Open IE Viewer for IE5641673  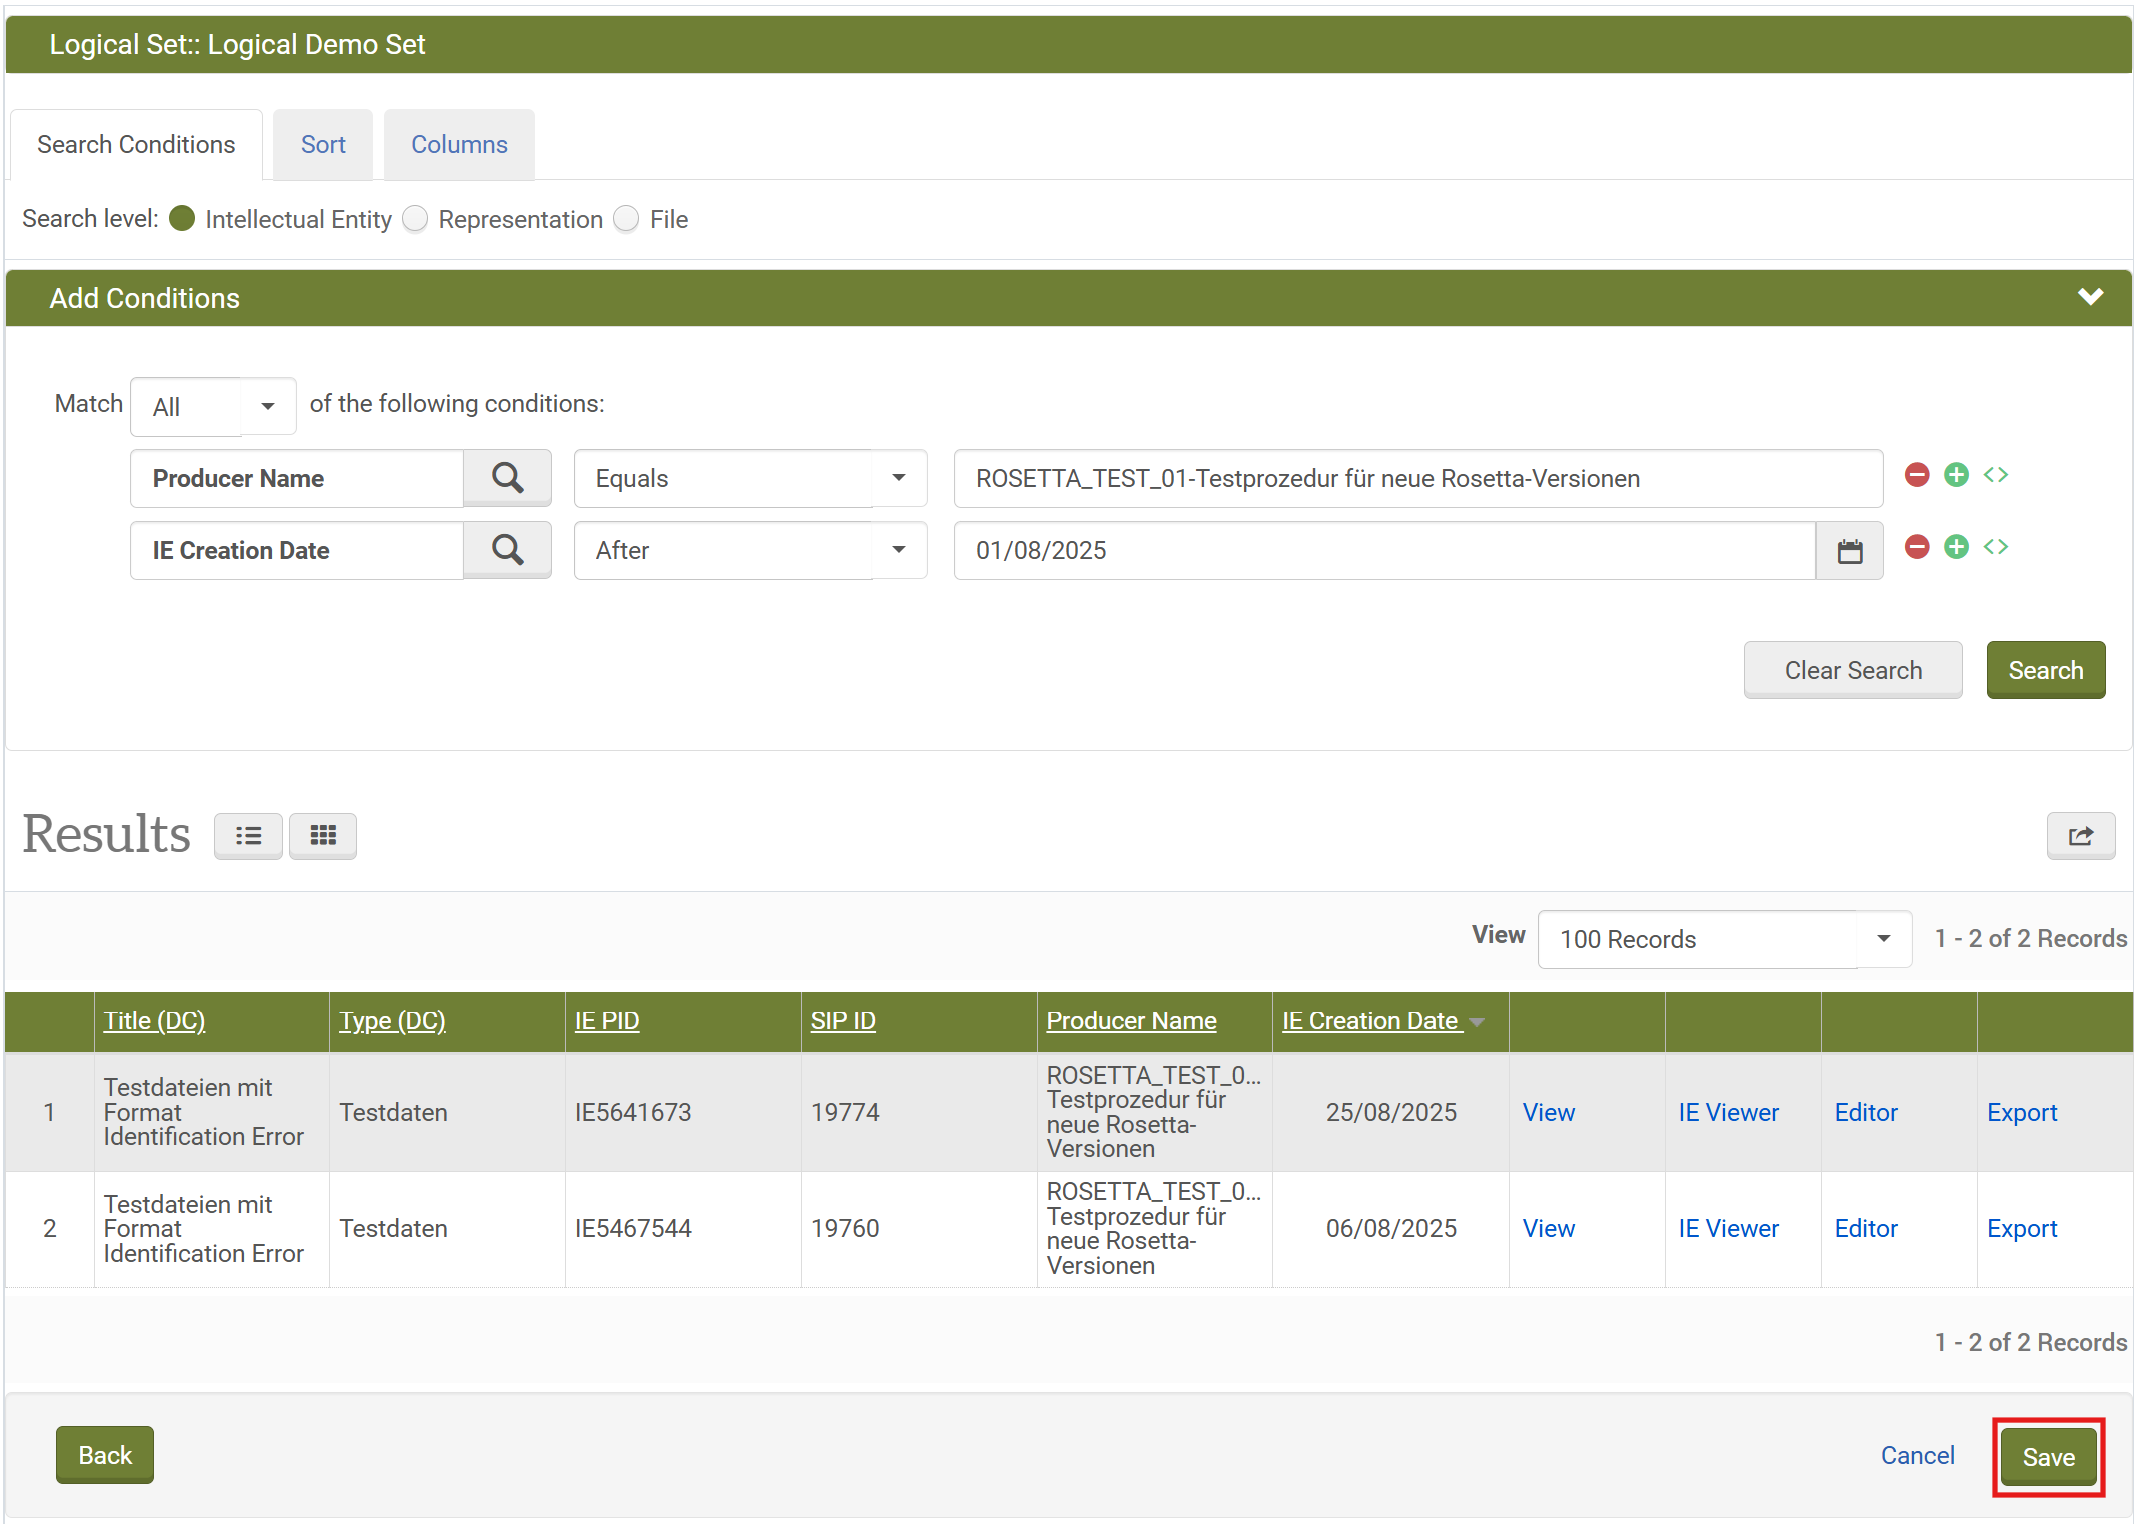[x=1728, y=1112]
